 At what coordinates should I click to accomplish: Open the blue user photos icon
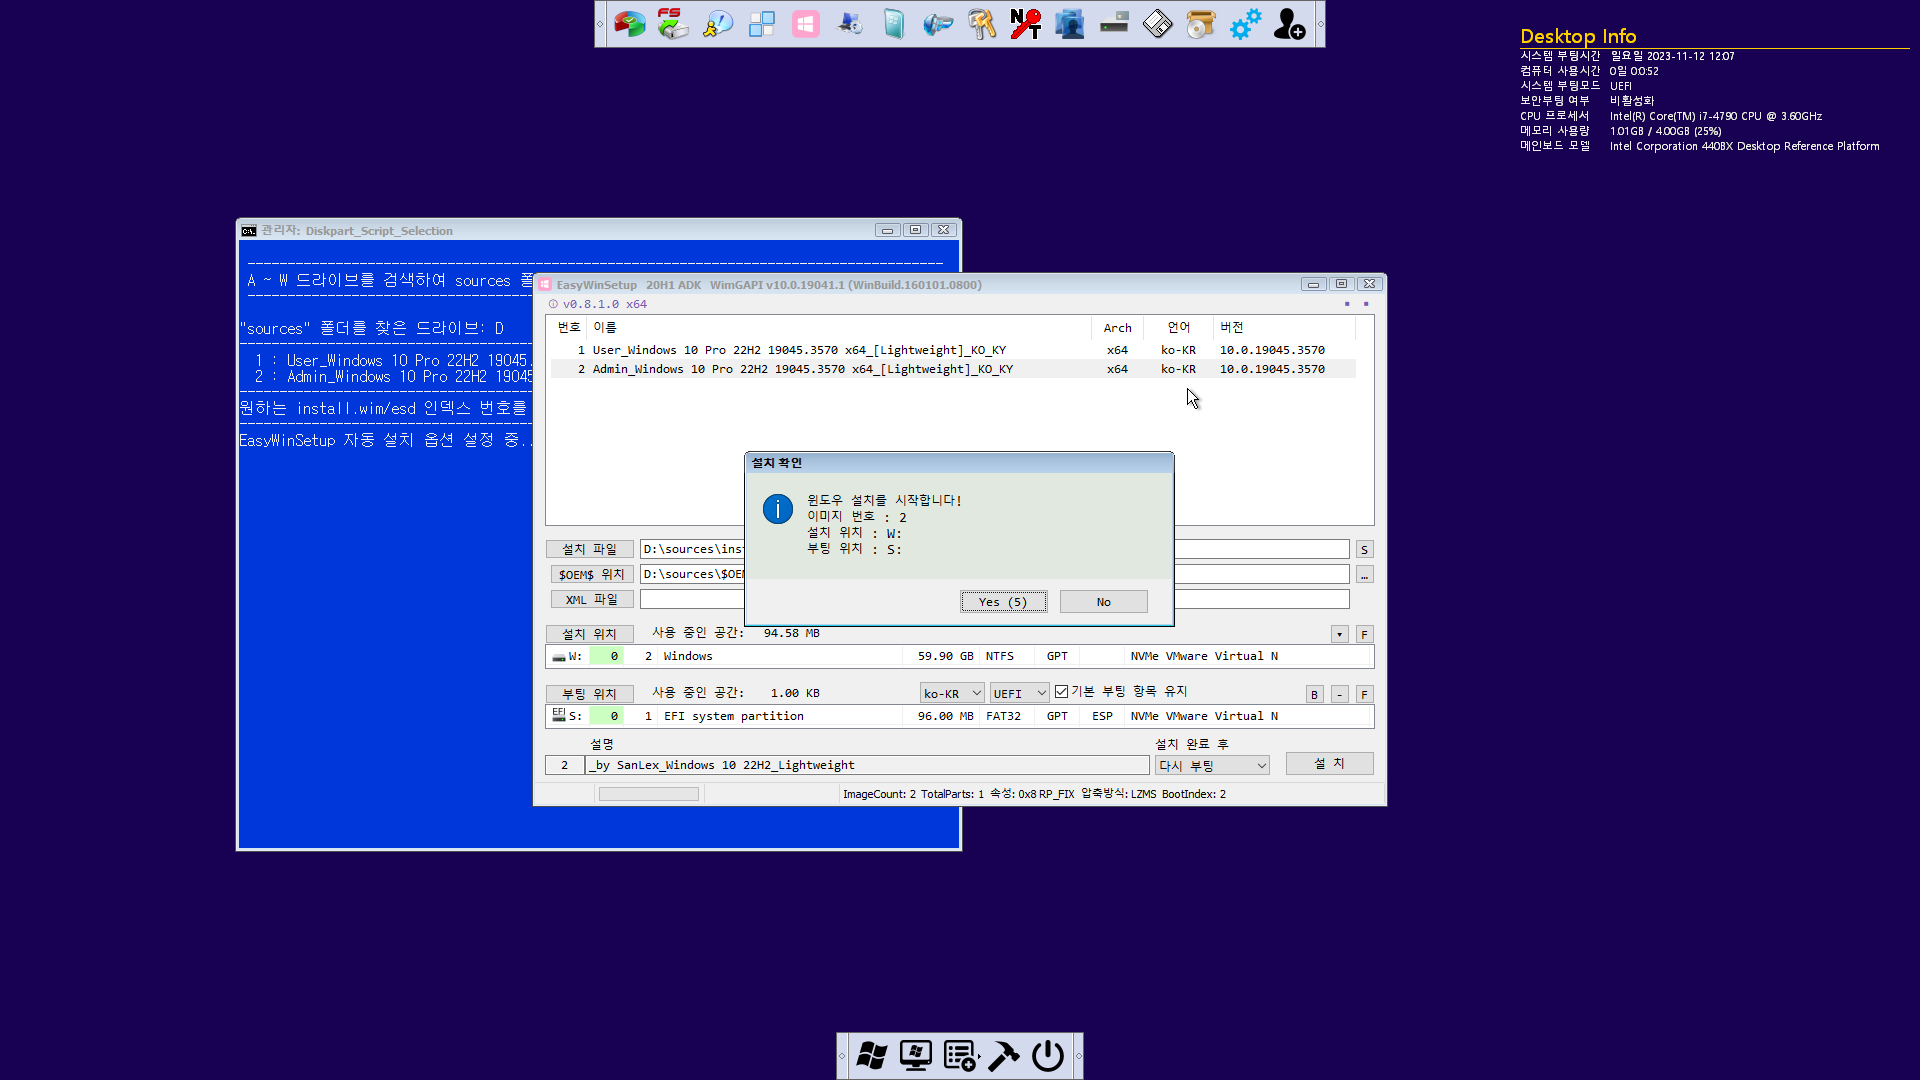[x=1070, y=24]
